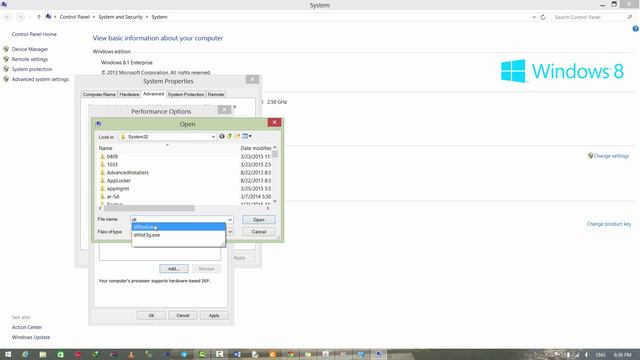Viewport: 640px width, 360px height.
Task: Switch to the Hardware tab
Action: 129,94
